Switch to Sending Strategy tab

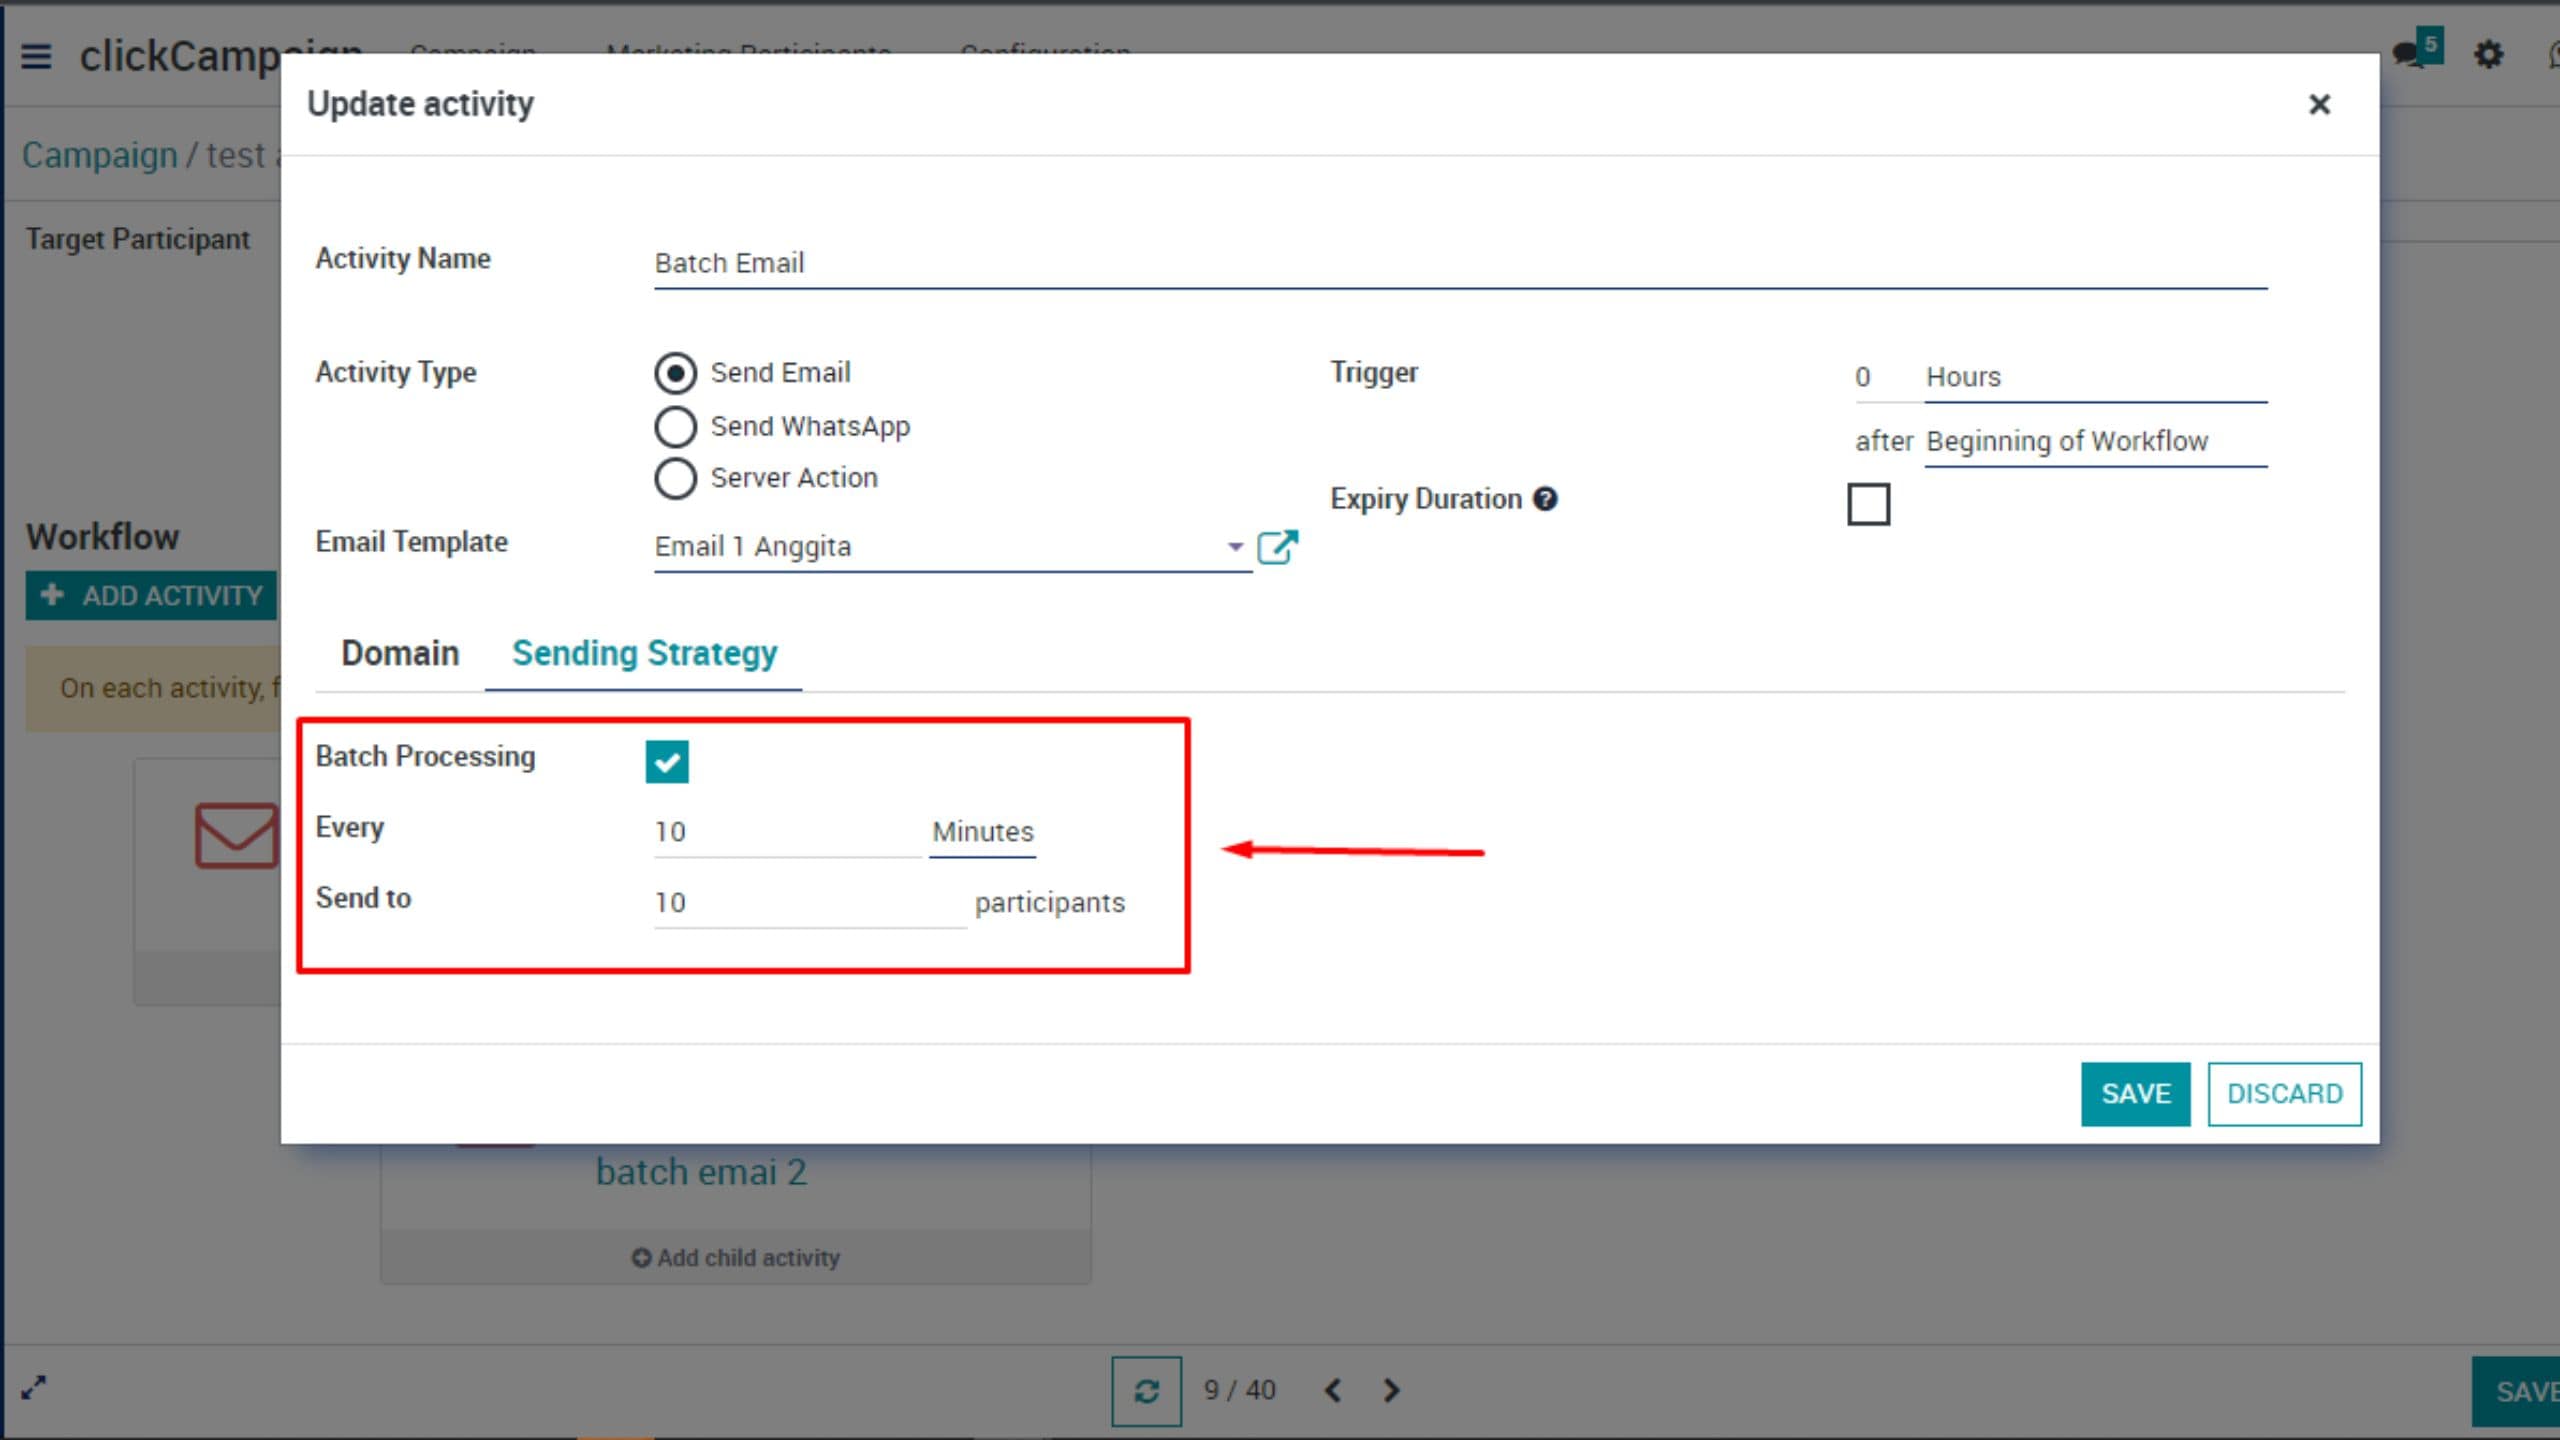click(644, 653)
